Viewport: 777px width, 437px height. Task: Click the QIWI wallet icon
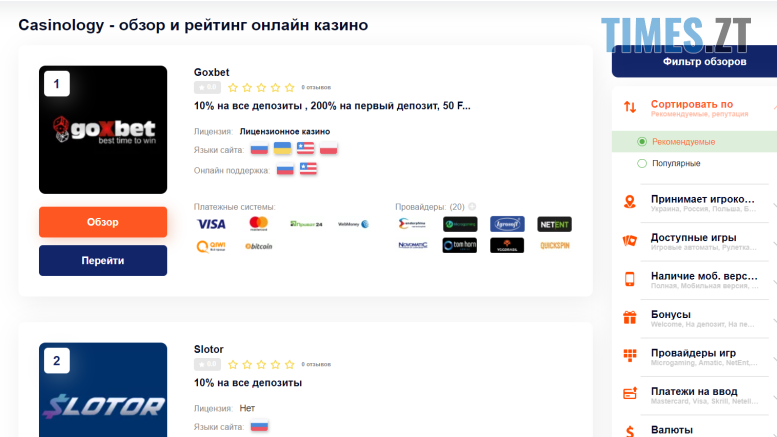[211, 245]
